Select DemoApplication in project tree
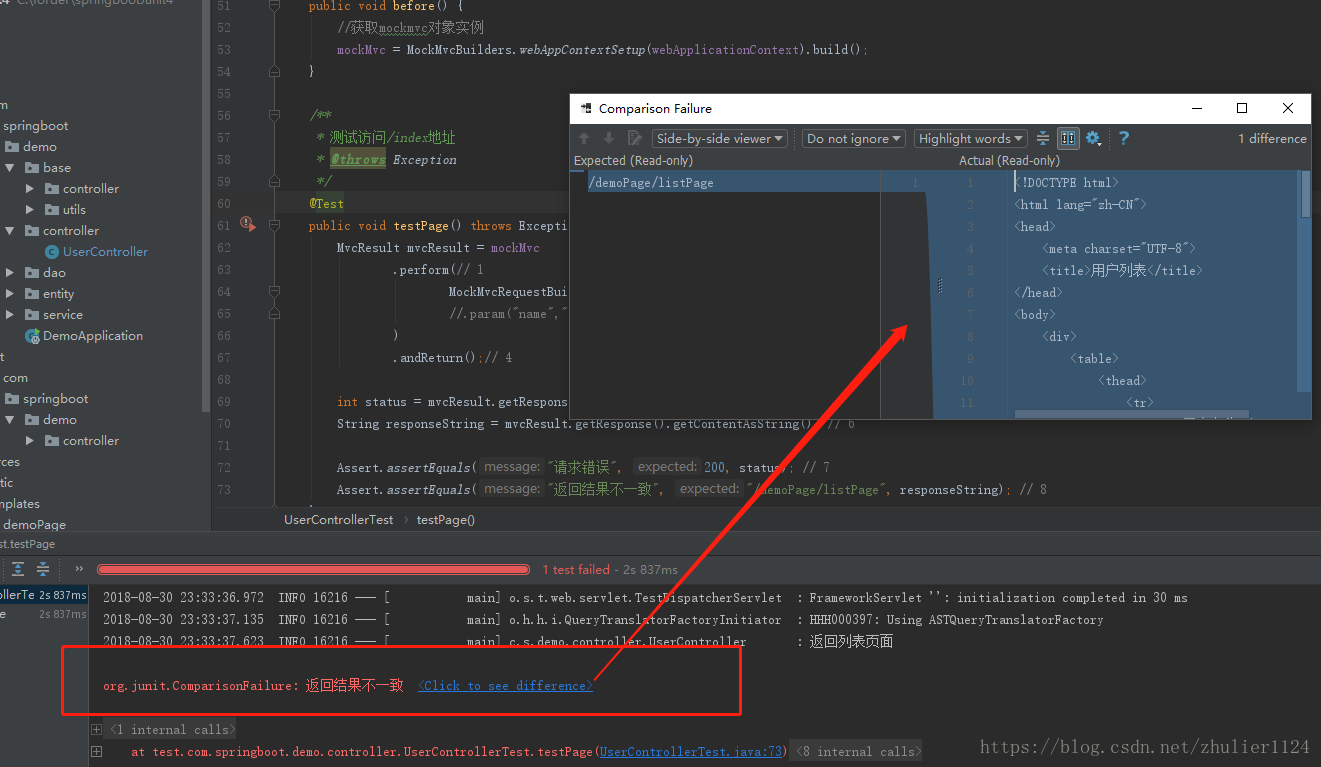This screenshot has width=1321, height=767. tap(93, 336)
